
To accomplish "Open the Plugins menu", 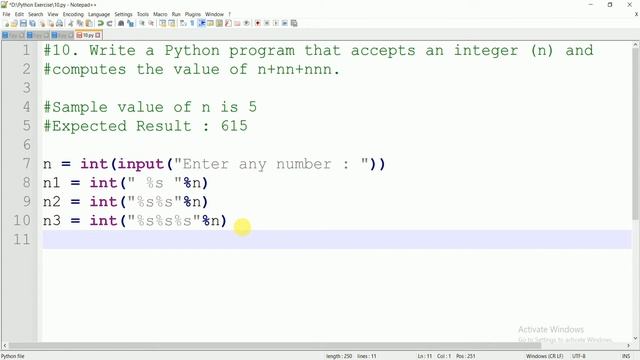I will coord(193,14).
